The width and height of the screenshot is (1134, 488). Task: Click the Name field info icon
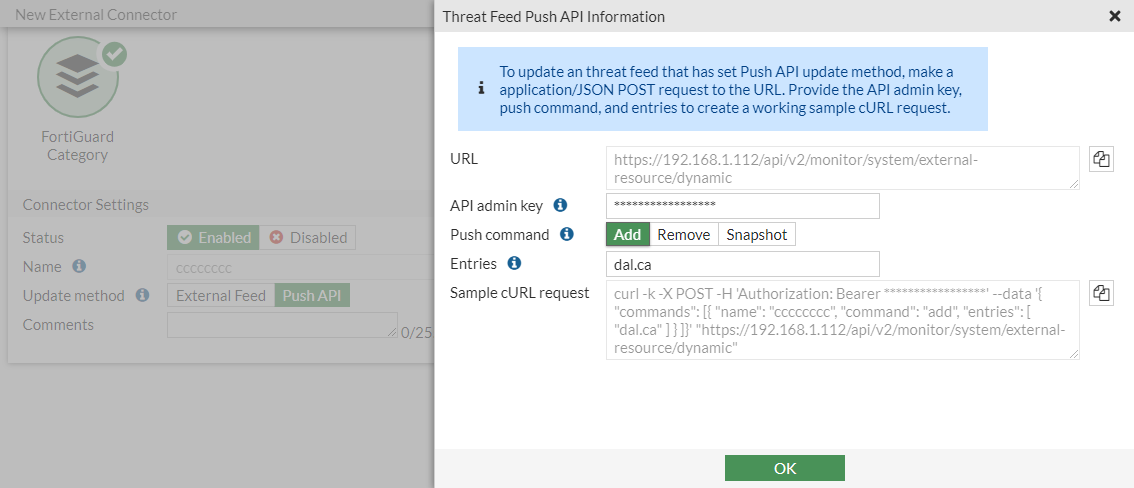click(x=79, y=266)
